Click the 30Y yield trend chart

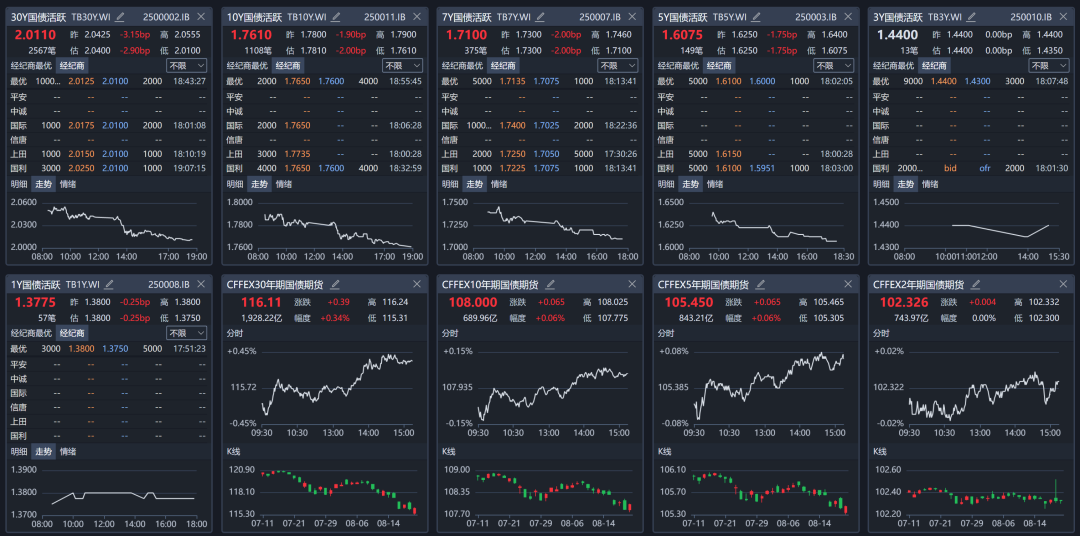pos(109,228)
